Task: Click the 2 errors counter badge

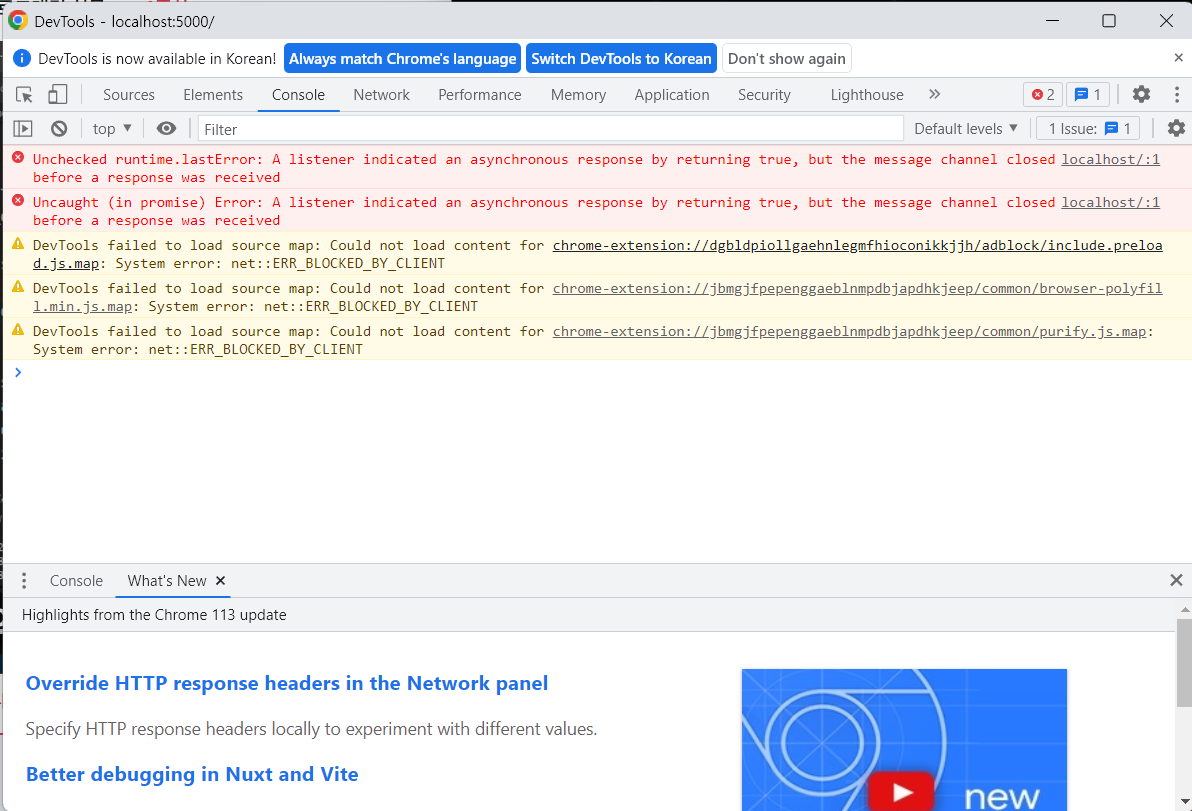Action: pyautogui.click(x=1043, y=94)
